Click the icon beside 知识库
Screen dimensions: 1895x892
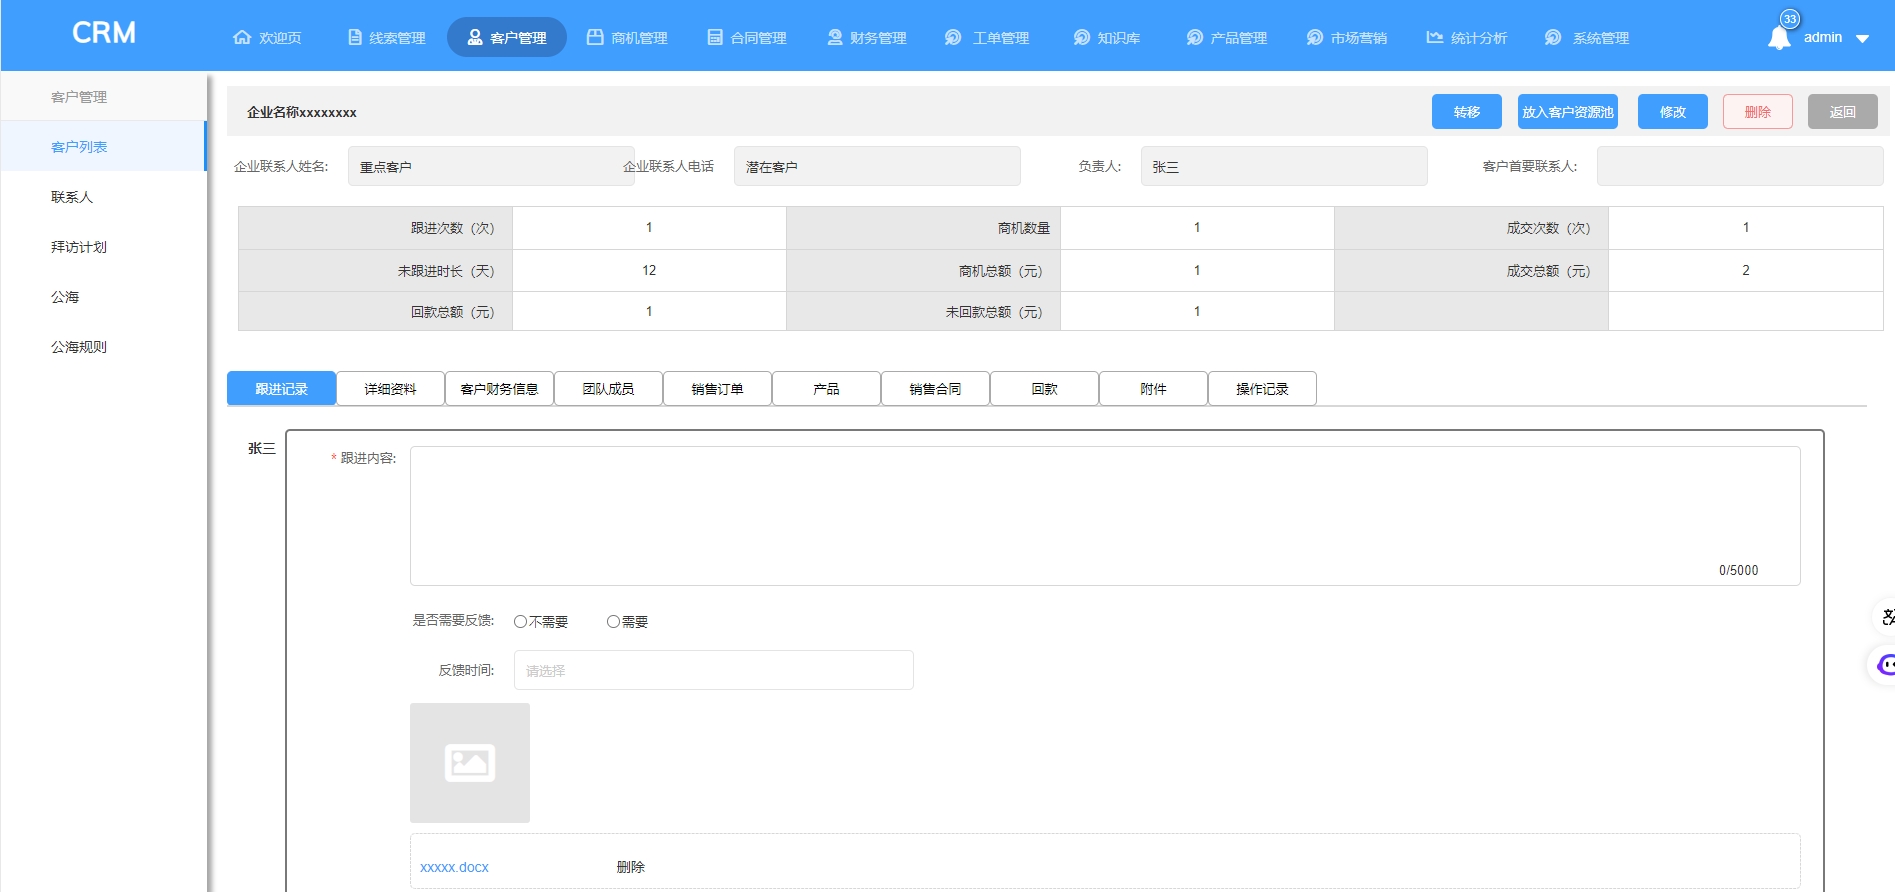coord(1082,37)
